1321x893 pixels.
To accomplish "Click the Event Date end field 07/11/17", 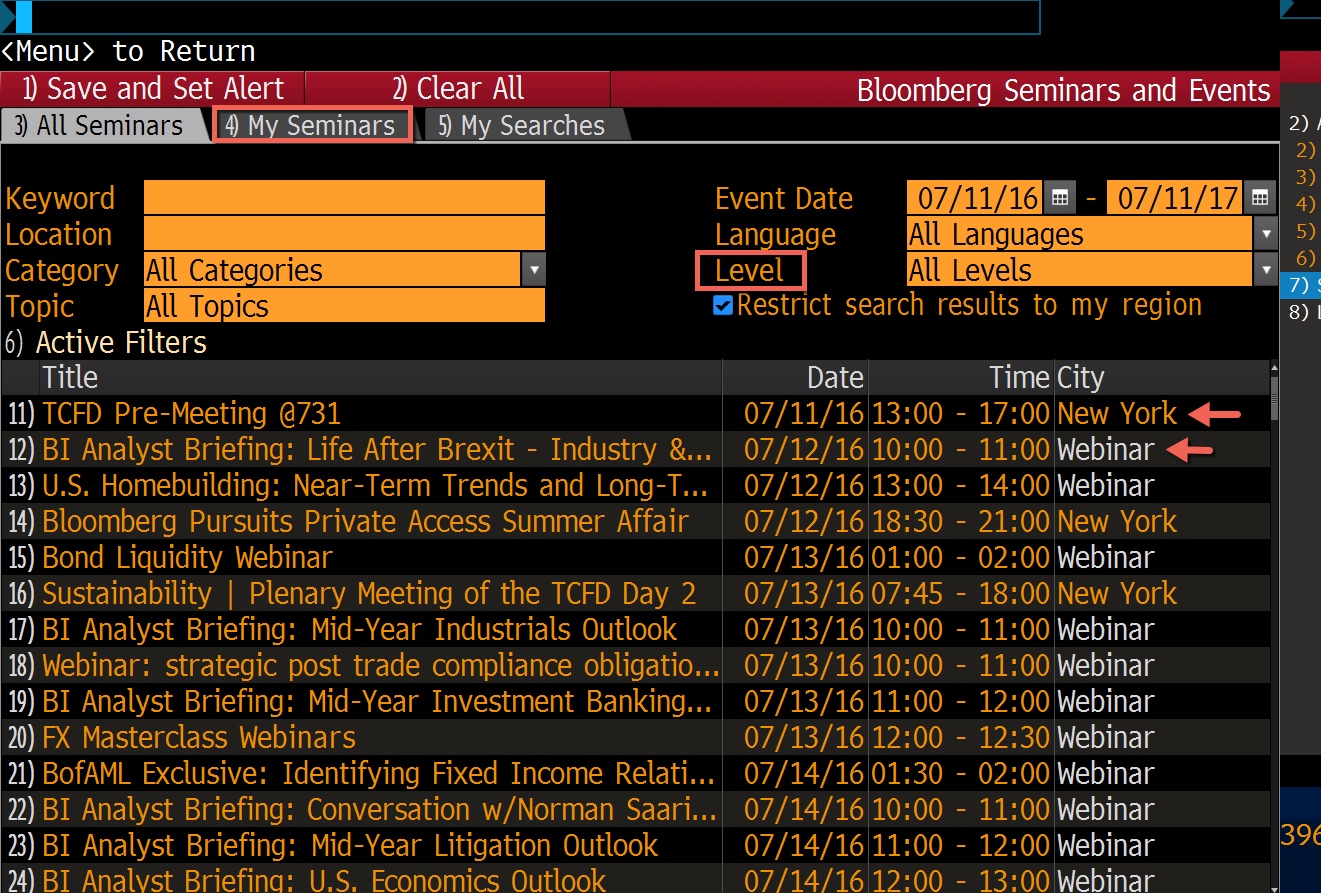I will click(1176, 198).
